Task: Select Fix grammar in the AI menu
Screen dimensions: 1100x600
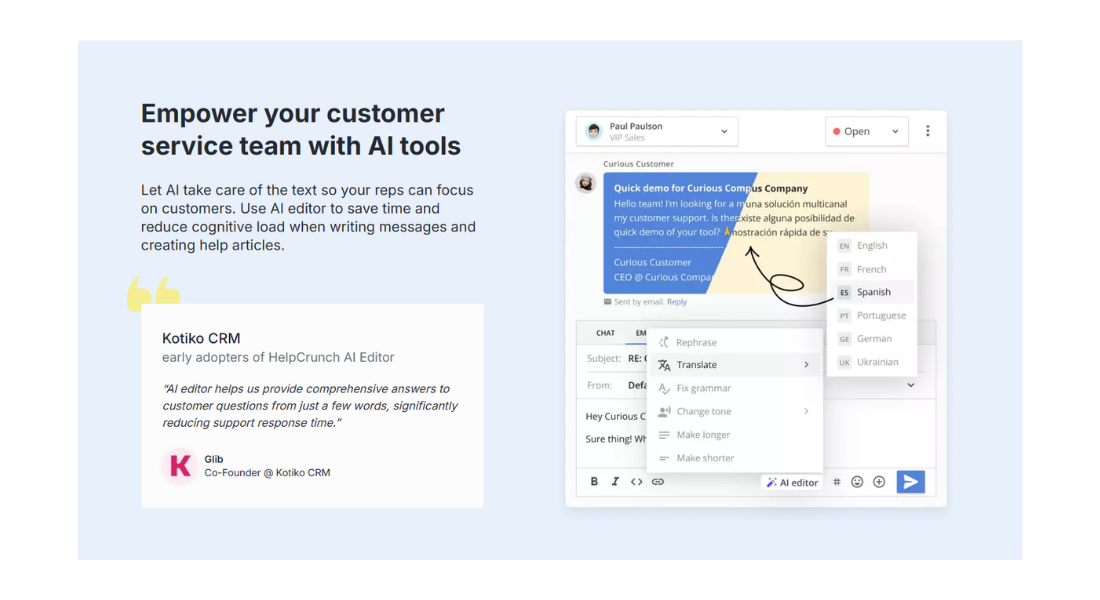Action: tap(704, 388)
